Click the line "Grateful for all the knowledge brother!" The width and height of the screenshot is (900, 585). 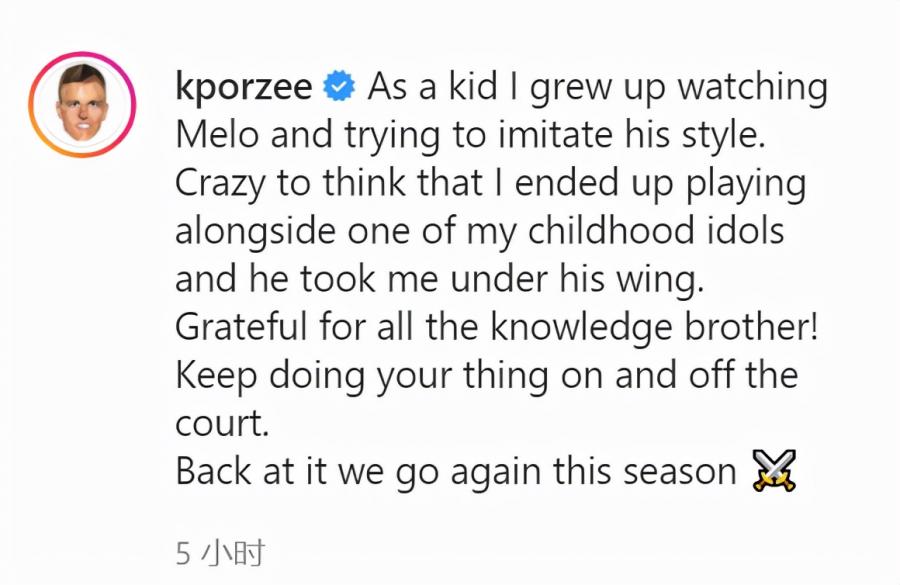pos(496,327)
